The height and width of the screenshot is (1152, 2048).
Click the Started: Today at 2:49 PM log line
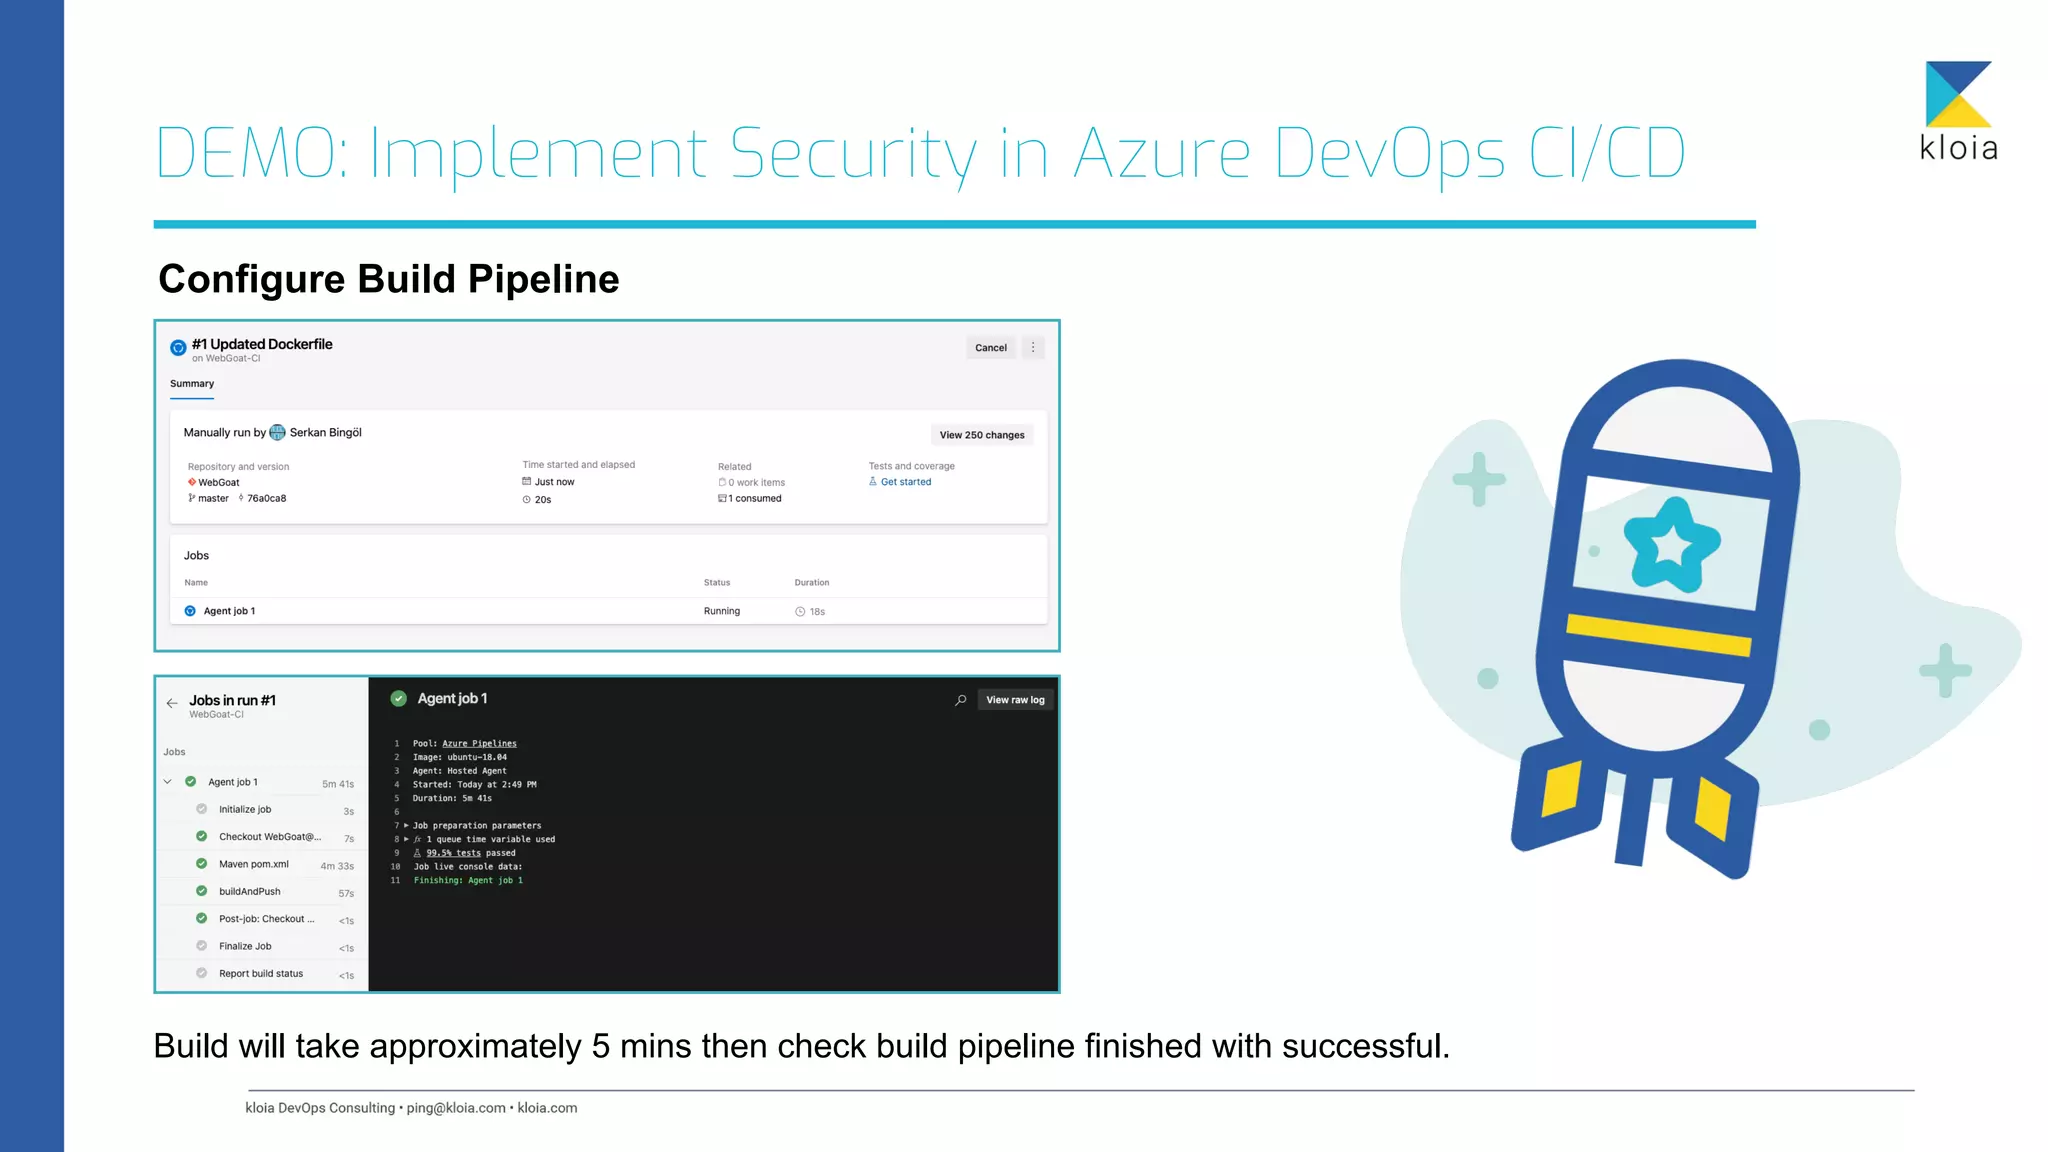[x=475, y=785]
